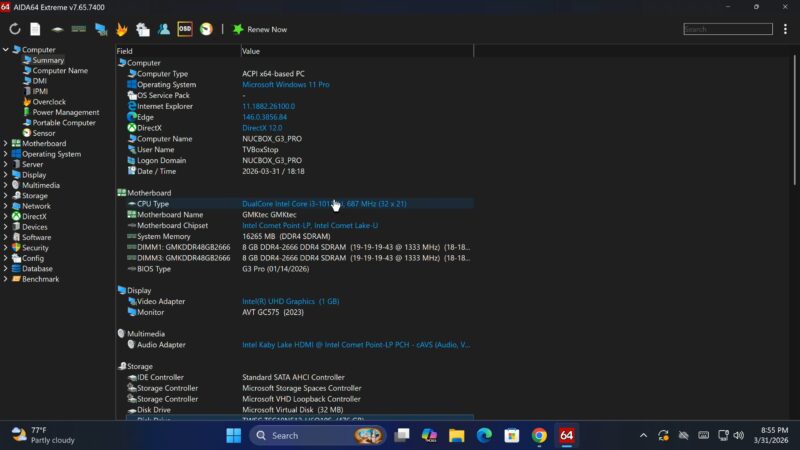The width and height of the screenshot is (800, 450).
Task: Launch the System Stability Test flame icon
Action: coord(121,29)
